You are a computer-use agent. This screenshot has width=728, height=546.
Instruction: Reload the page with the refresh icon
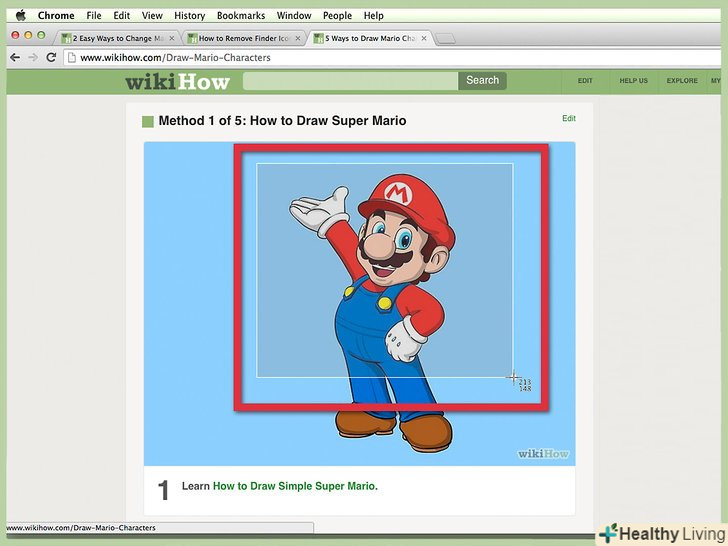[52, 58]
